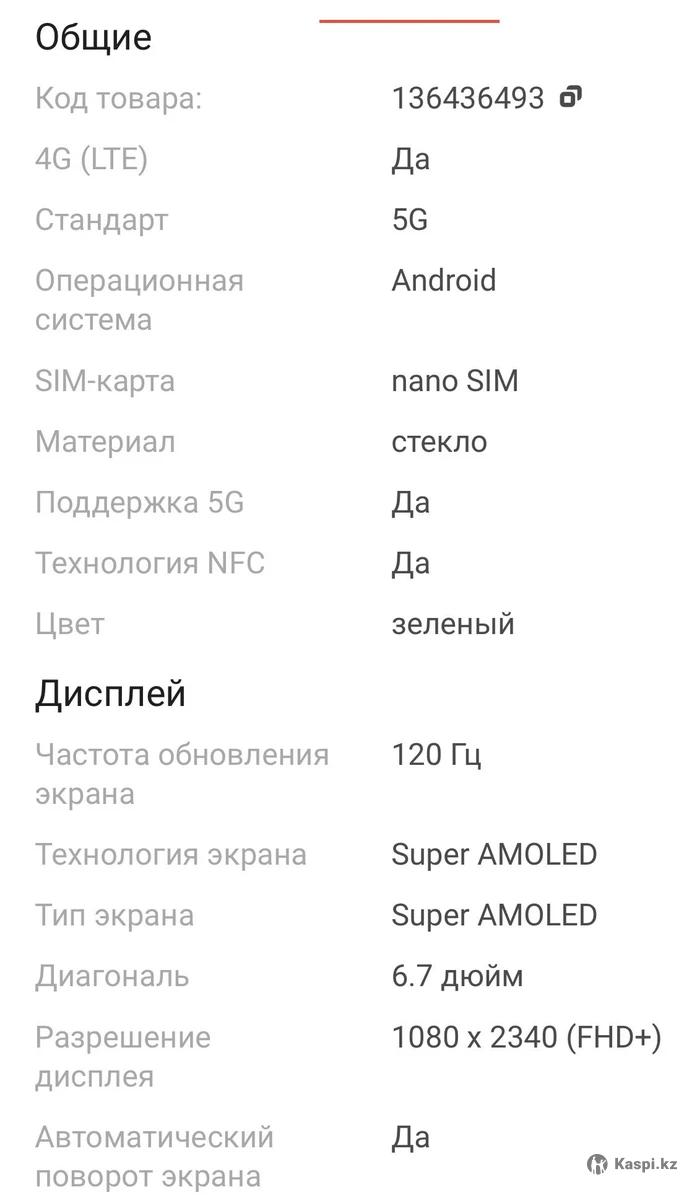The image size is (697, 1200).
Task: Click the 'Тип экрана' label
Action: 114,915
